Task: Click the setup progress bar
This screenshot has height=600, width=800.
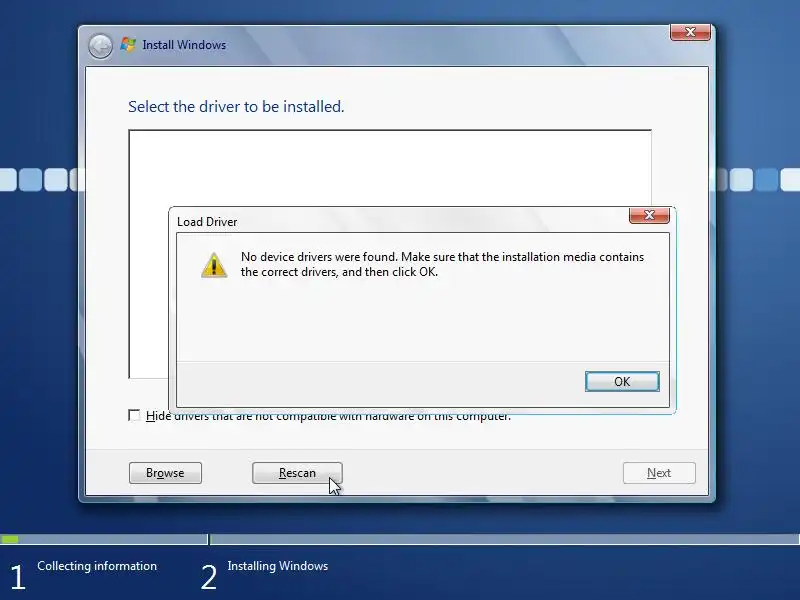Action: click(400, 539)
